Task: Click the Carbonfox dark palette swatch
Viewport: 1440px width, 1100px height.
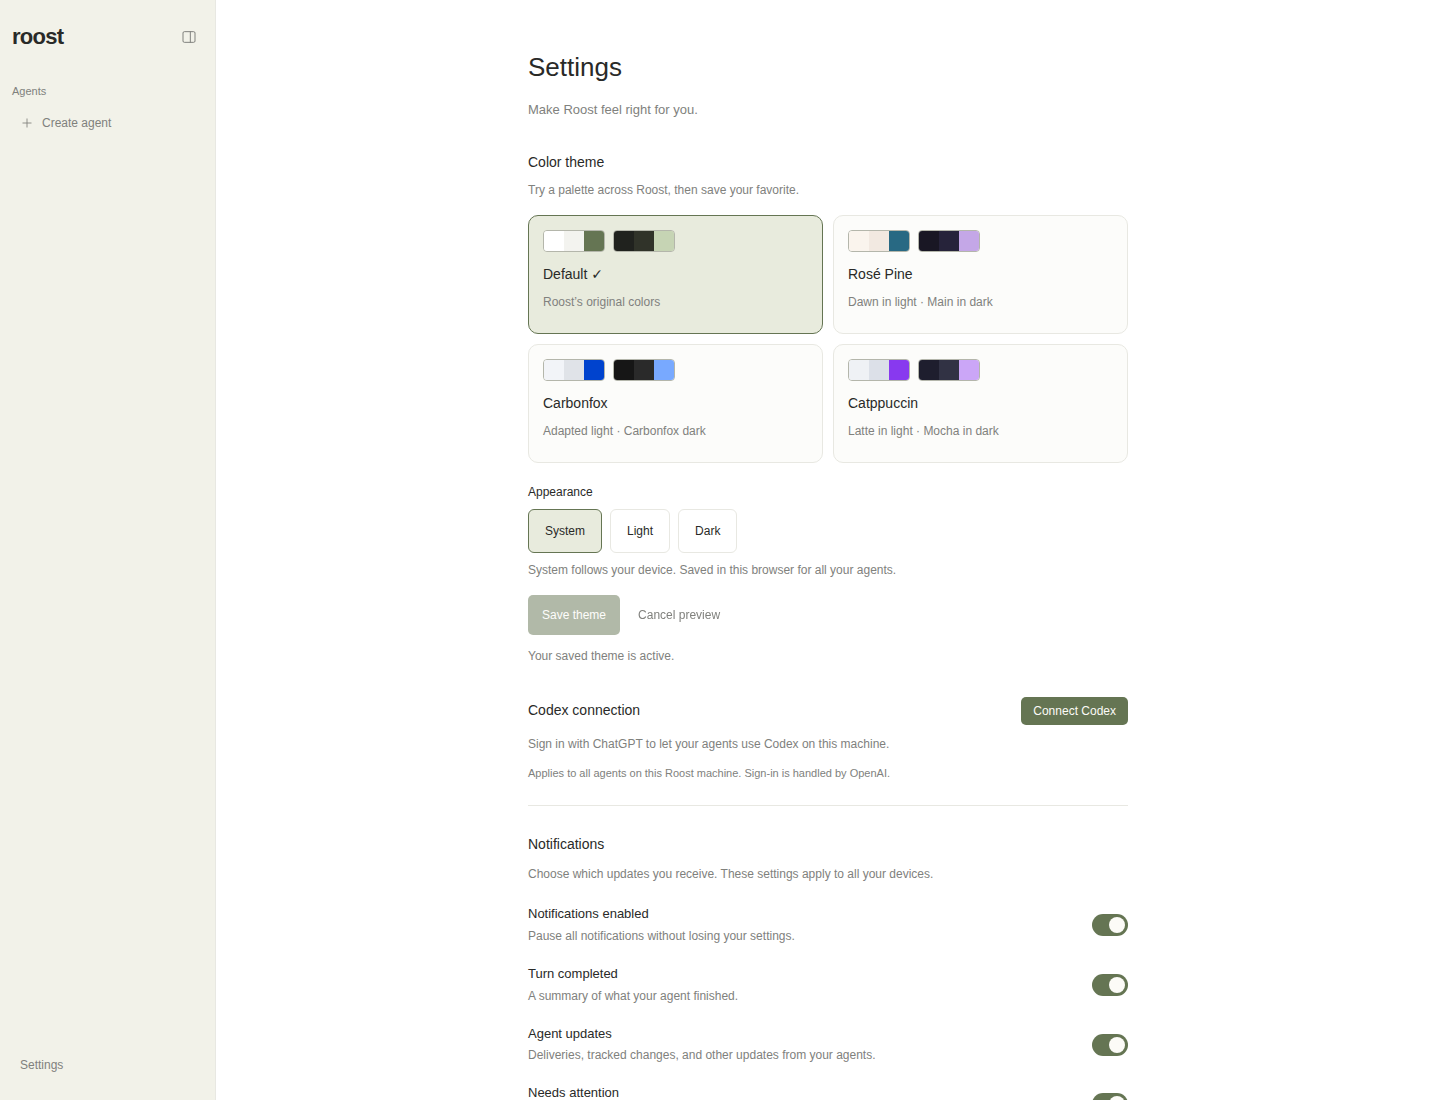Action: click(x=644, y=370)
